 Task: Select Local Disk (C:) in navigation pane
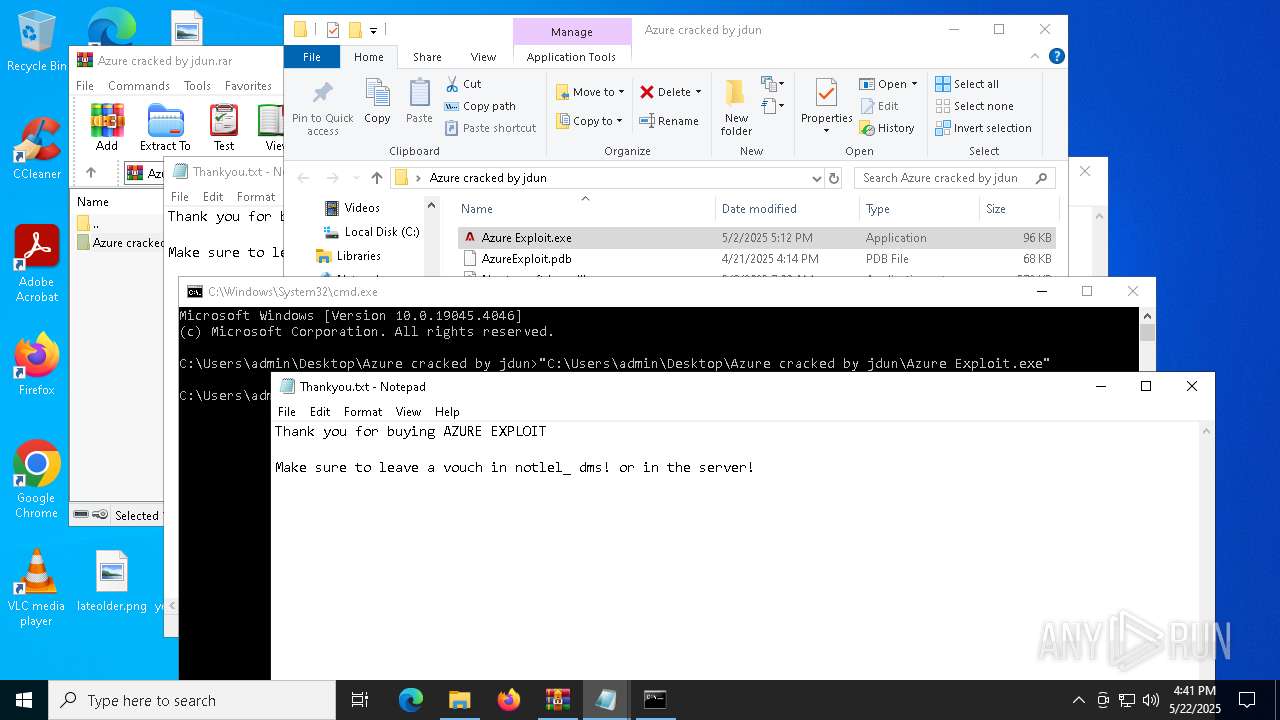coord(371,232)
